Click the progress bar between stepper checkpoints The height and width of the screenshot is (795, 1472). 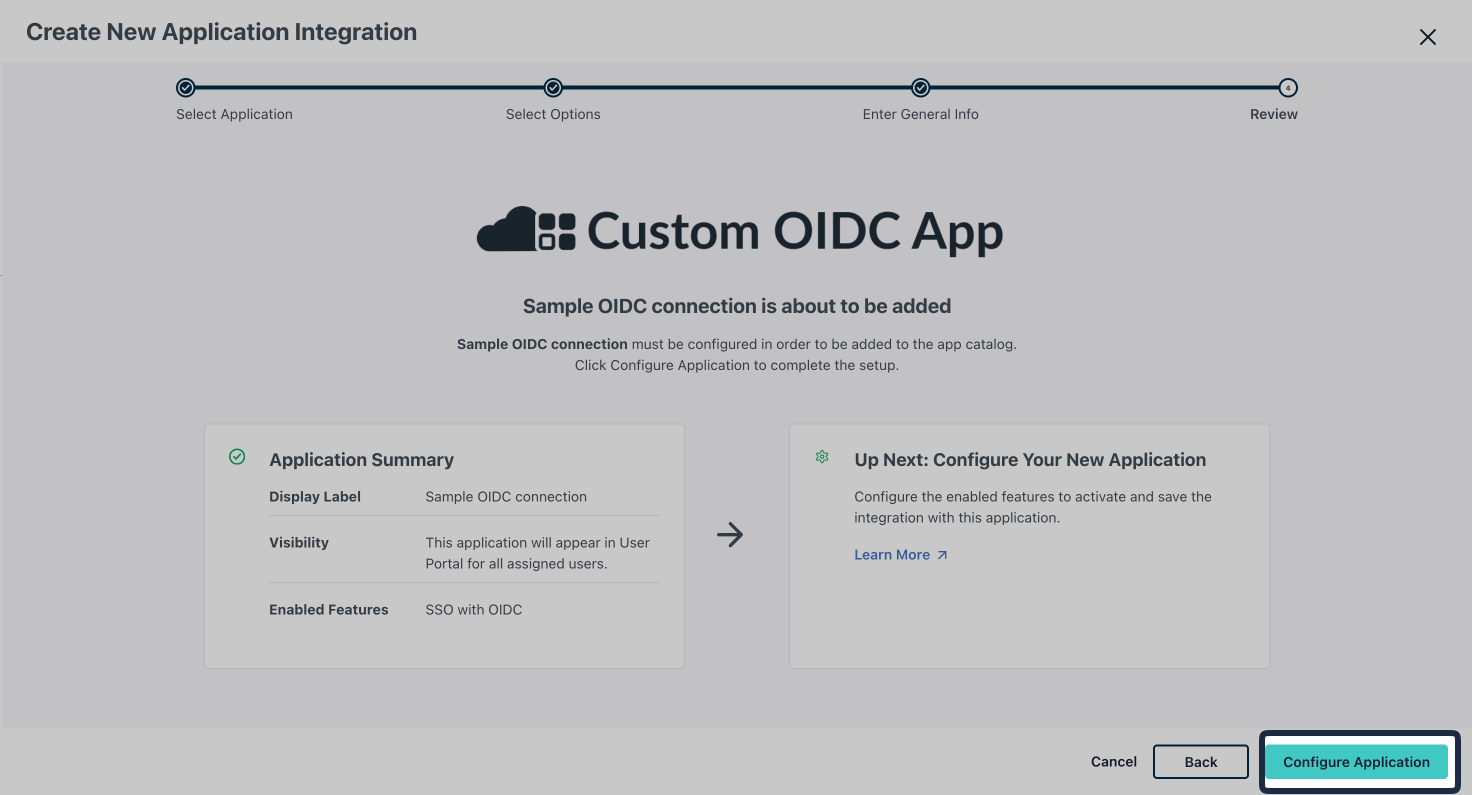tap(370, 88)
